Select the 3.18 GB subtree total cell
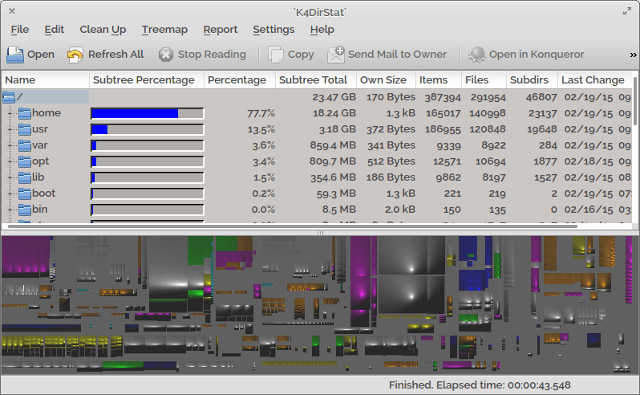640x395 pixels. point(337,129)
